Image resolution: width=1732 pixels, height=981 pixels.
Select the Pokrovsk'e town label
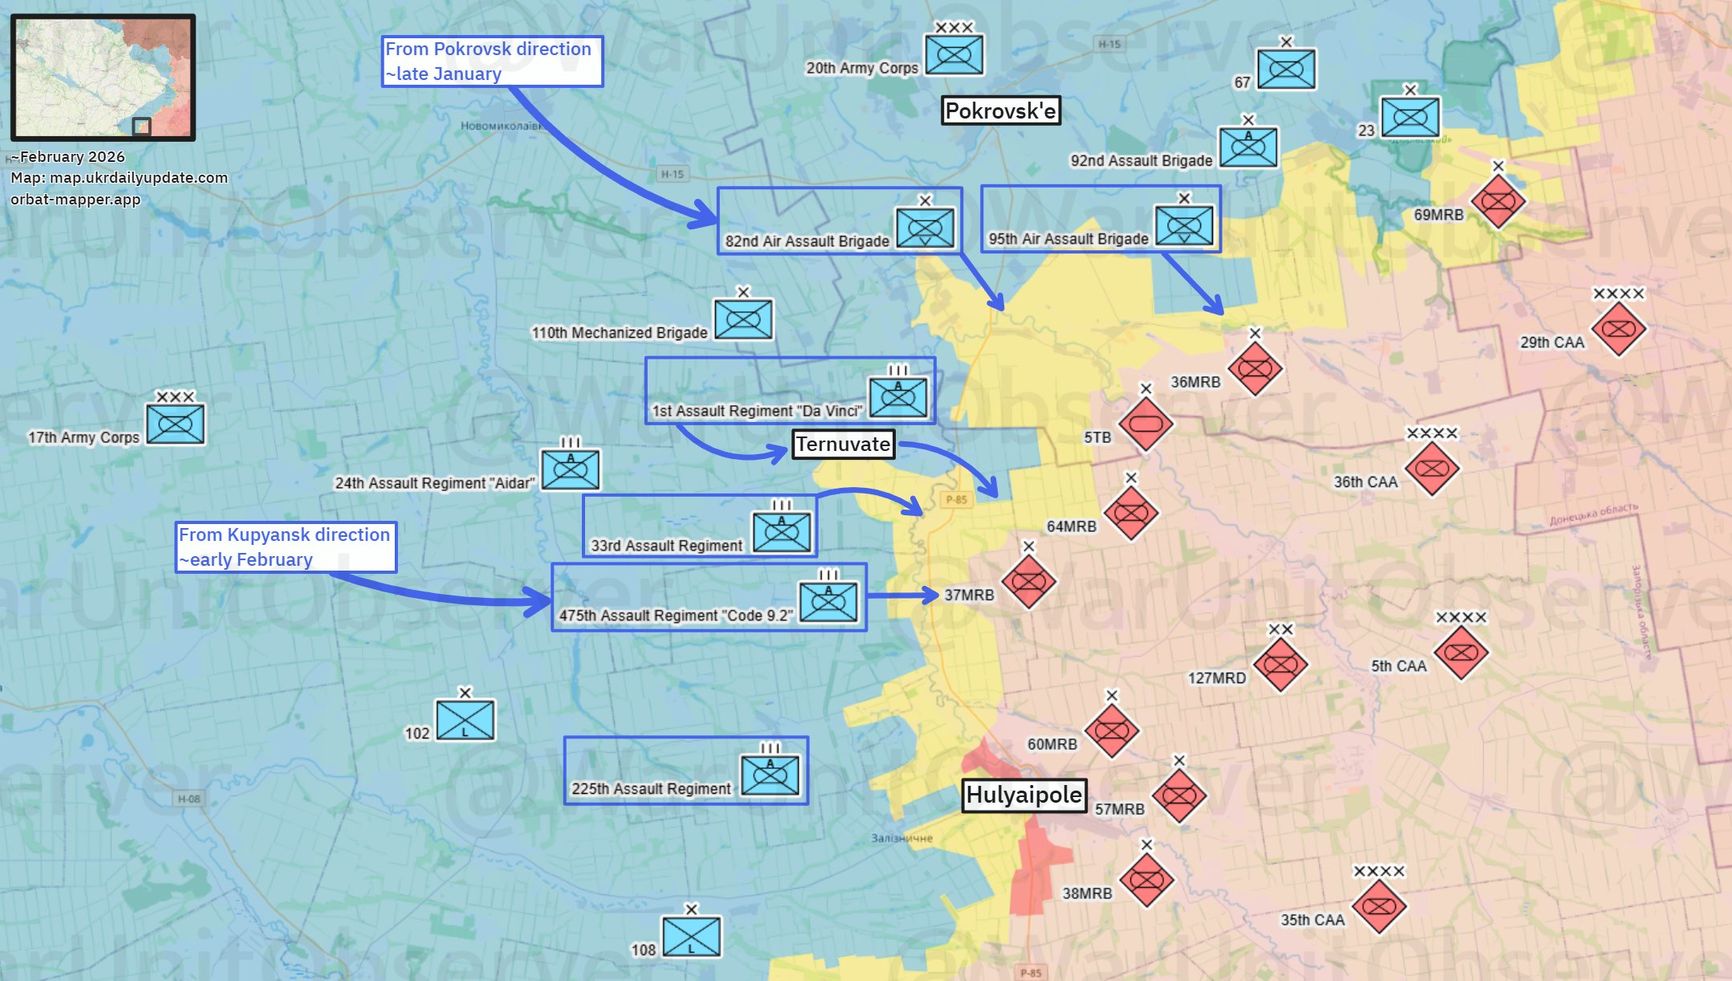tap(1000, 111)
